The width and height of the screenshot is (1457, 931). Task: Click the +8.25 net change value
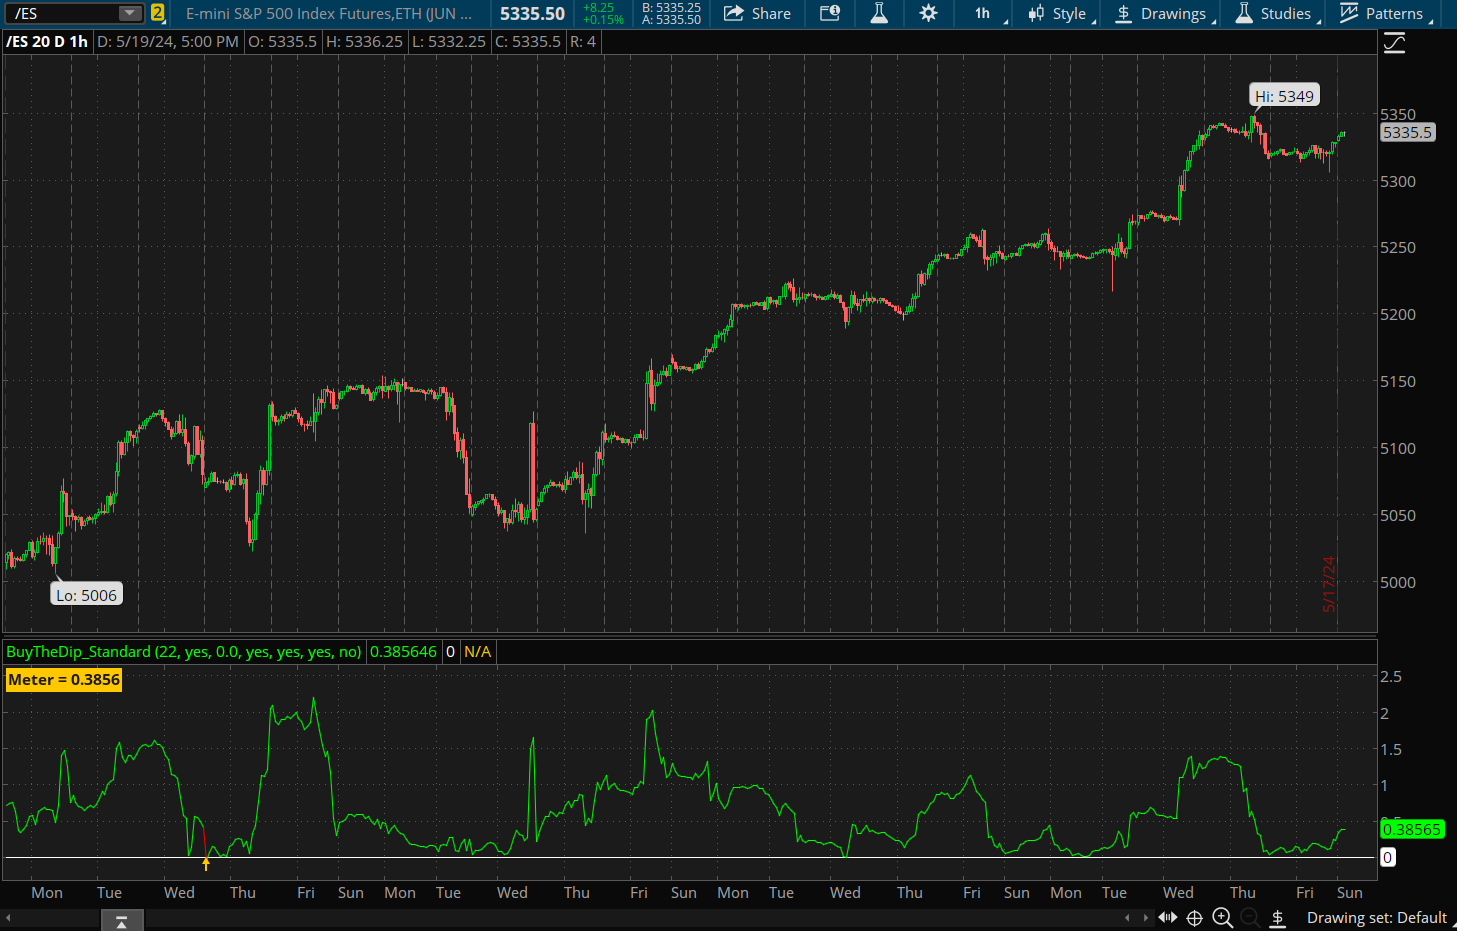(x=599, y=8)
